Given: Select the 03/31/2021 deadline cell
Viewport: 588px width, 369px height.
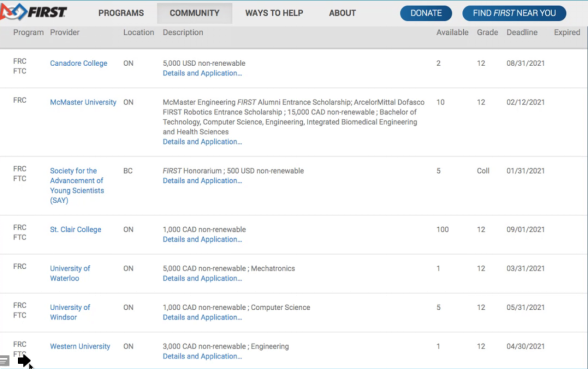Looking at the screenshot, I should pos(525,268).
